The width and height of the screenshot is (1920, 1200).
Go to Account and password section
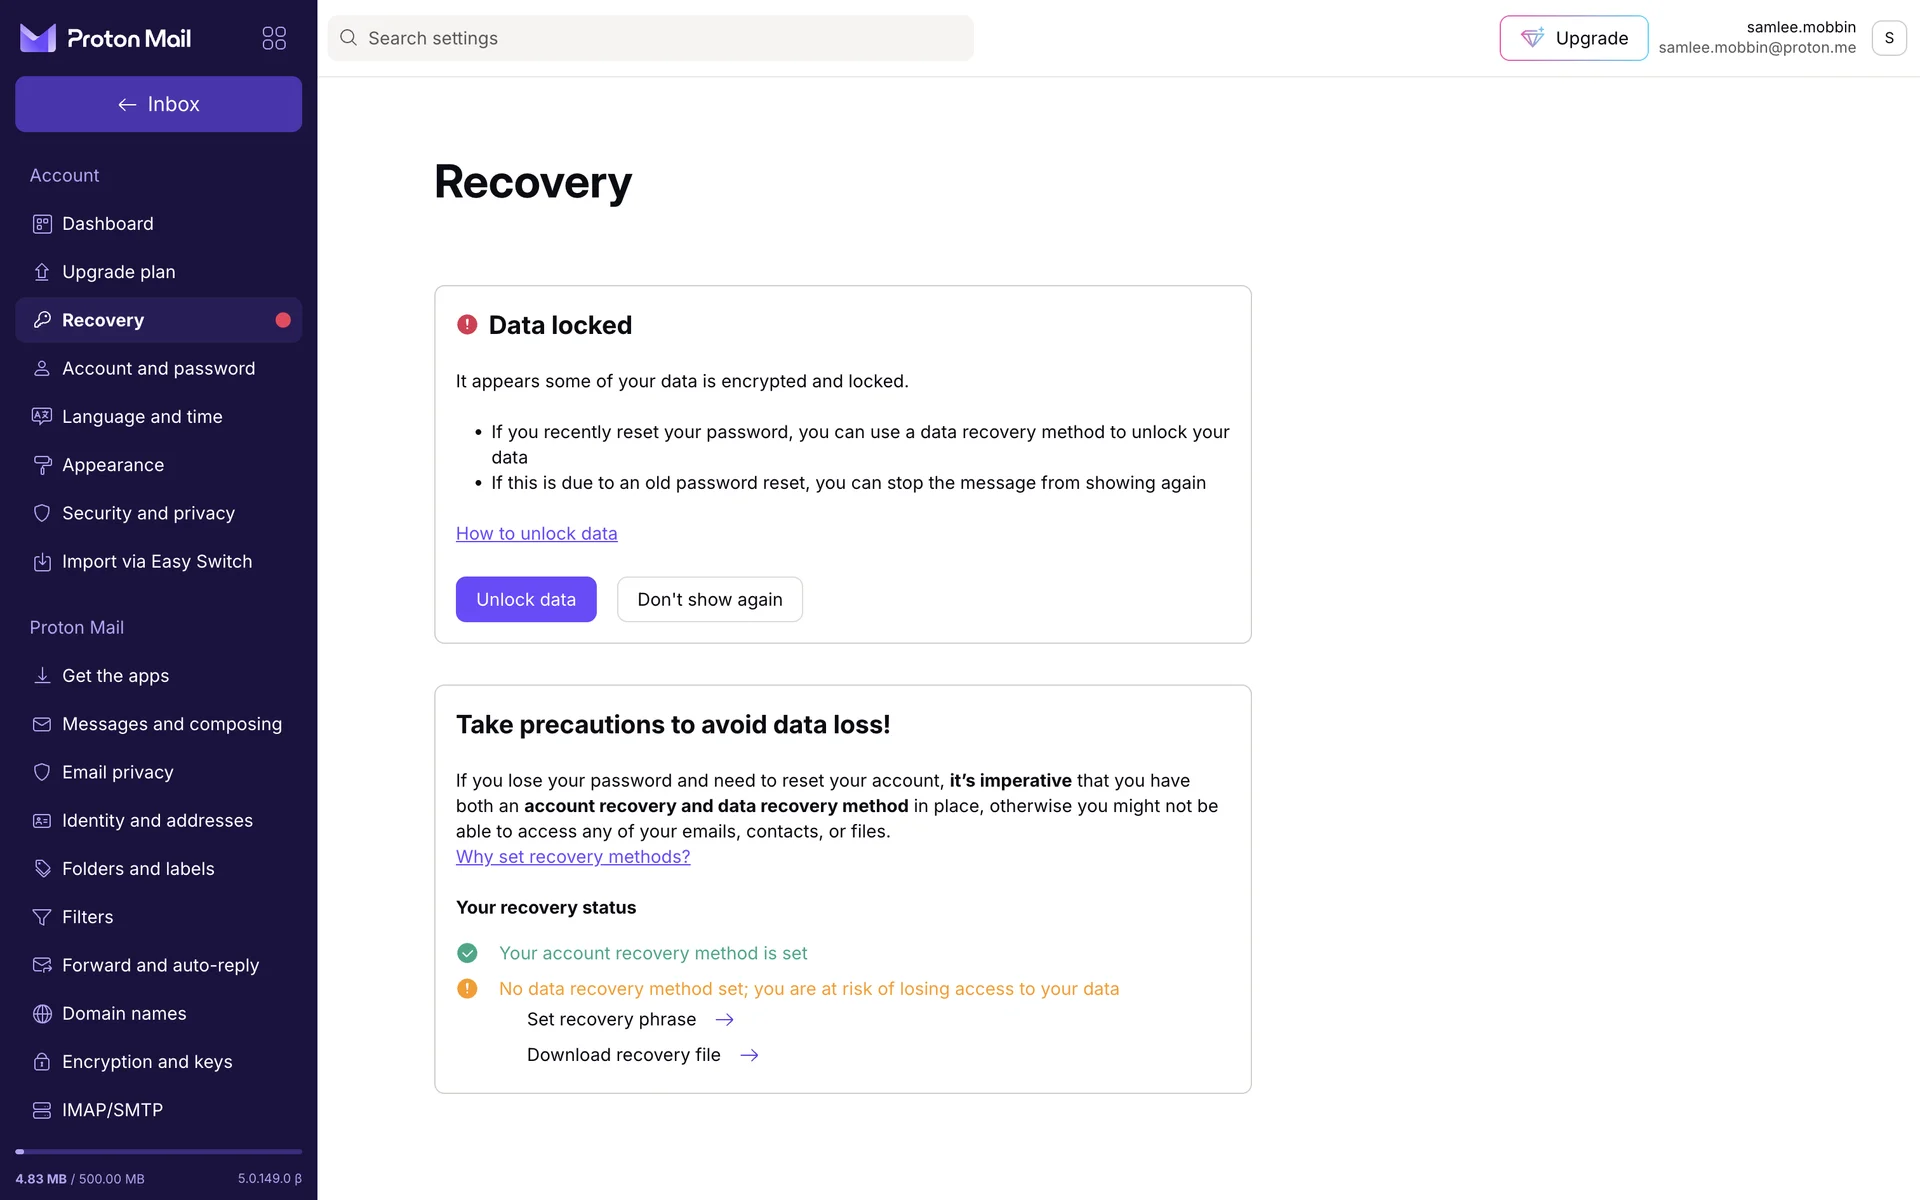[x=158, y=369]
